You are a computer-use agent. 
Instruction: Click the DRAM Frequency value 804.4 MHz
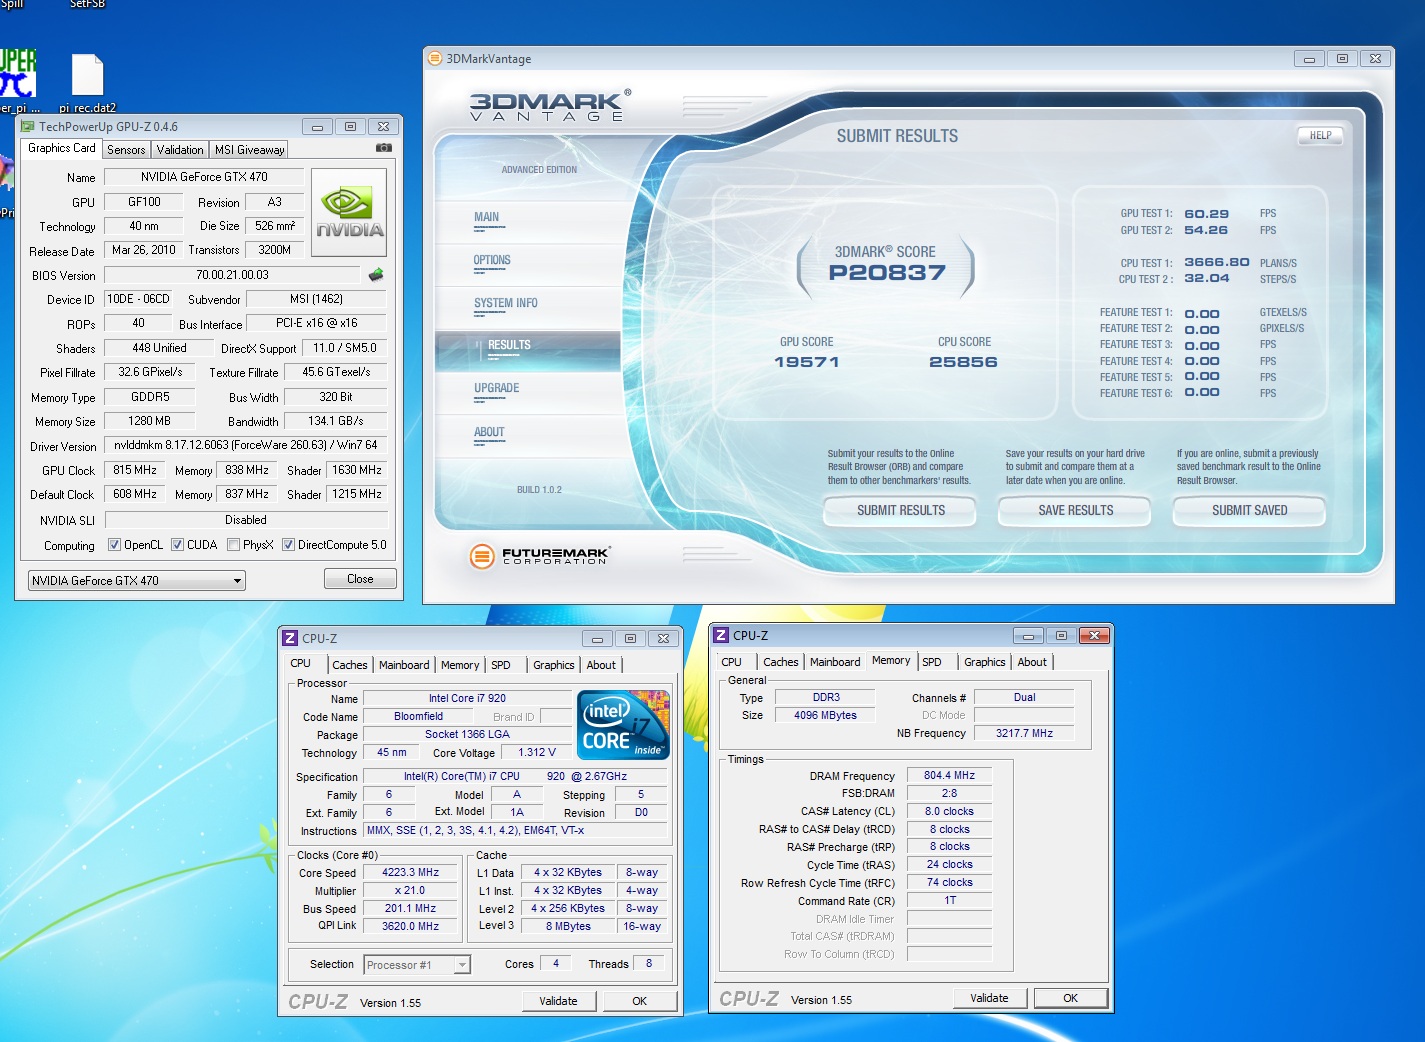tap(949, 775)
